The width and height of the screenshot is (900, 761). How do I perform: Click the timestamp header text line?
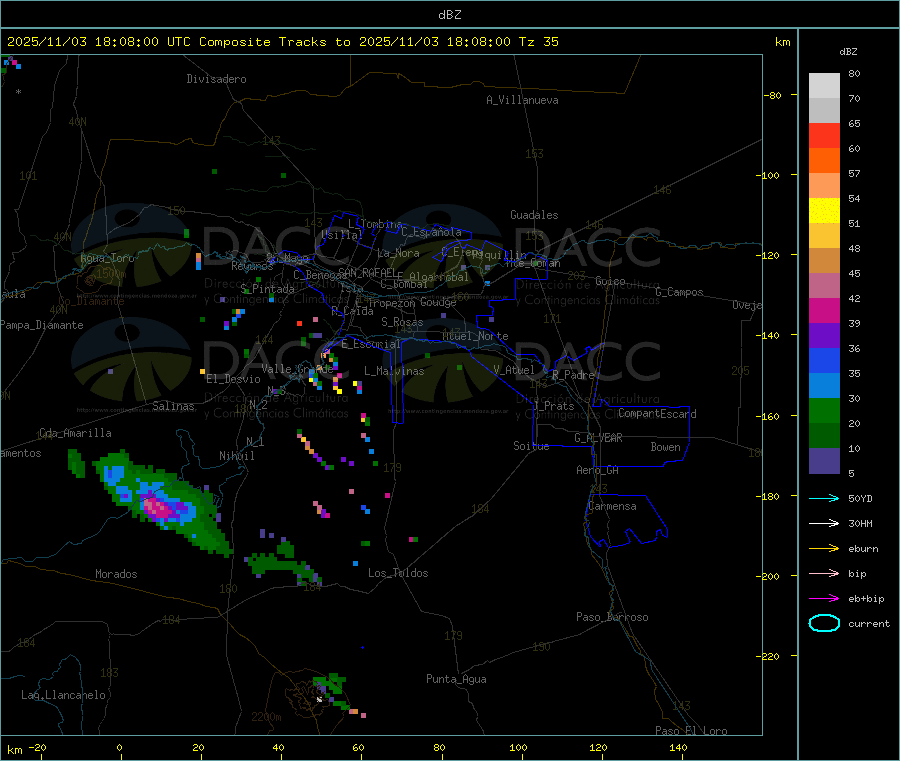tap(282, 42)
